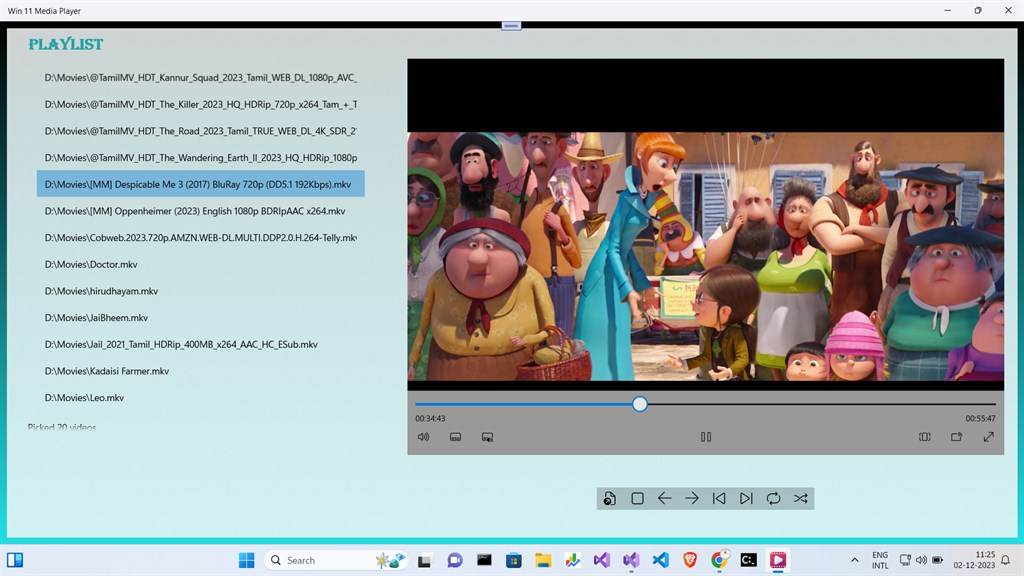
Task: Select the Oppenheimer (2023) playlist entry
Action: tap(200, 211)
